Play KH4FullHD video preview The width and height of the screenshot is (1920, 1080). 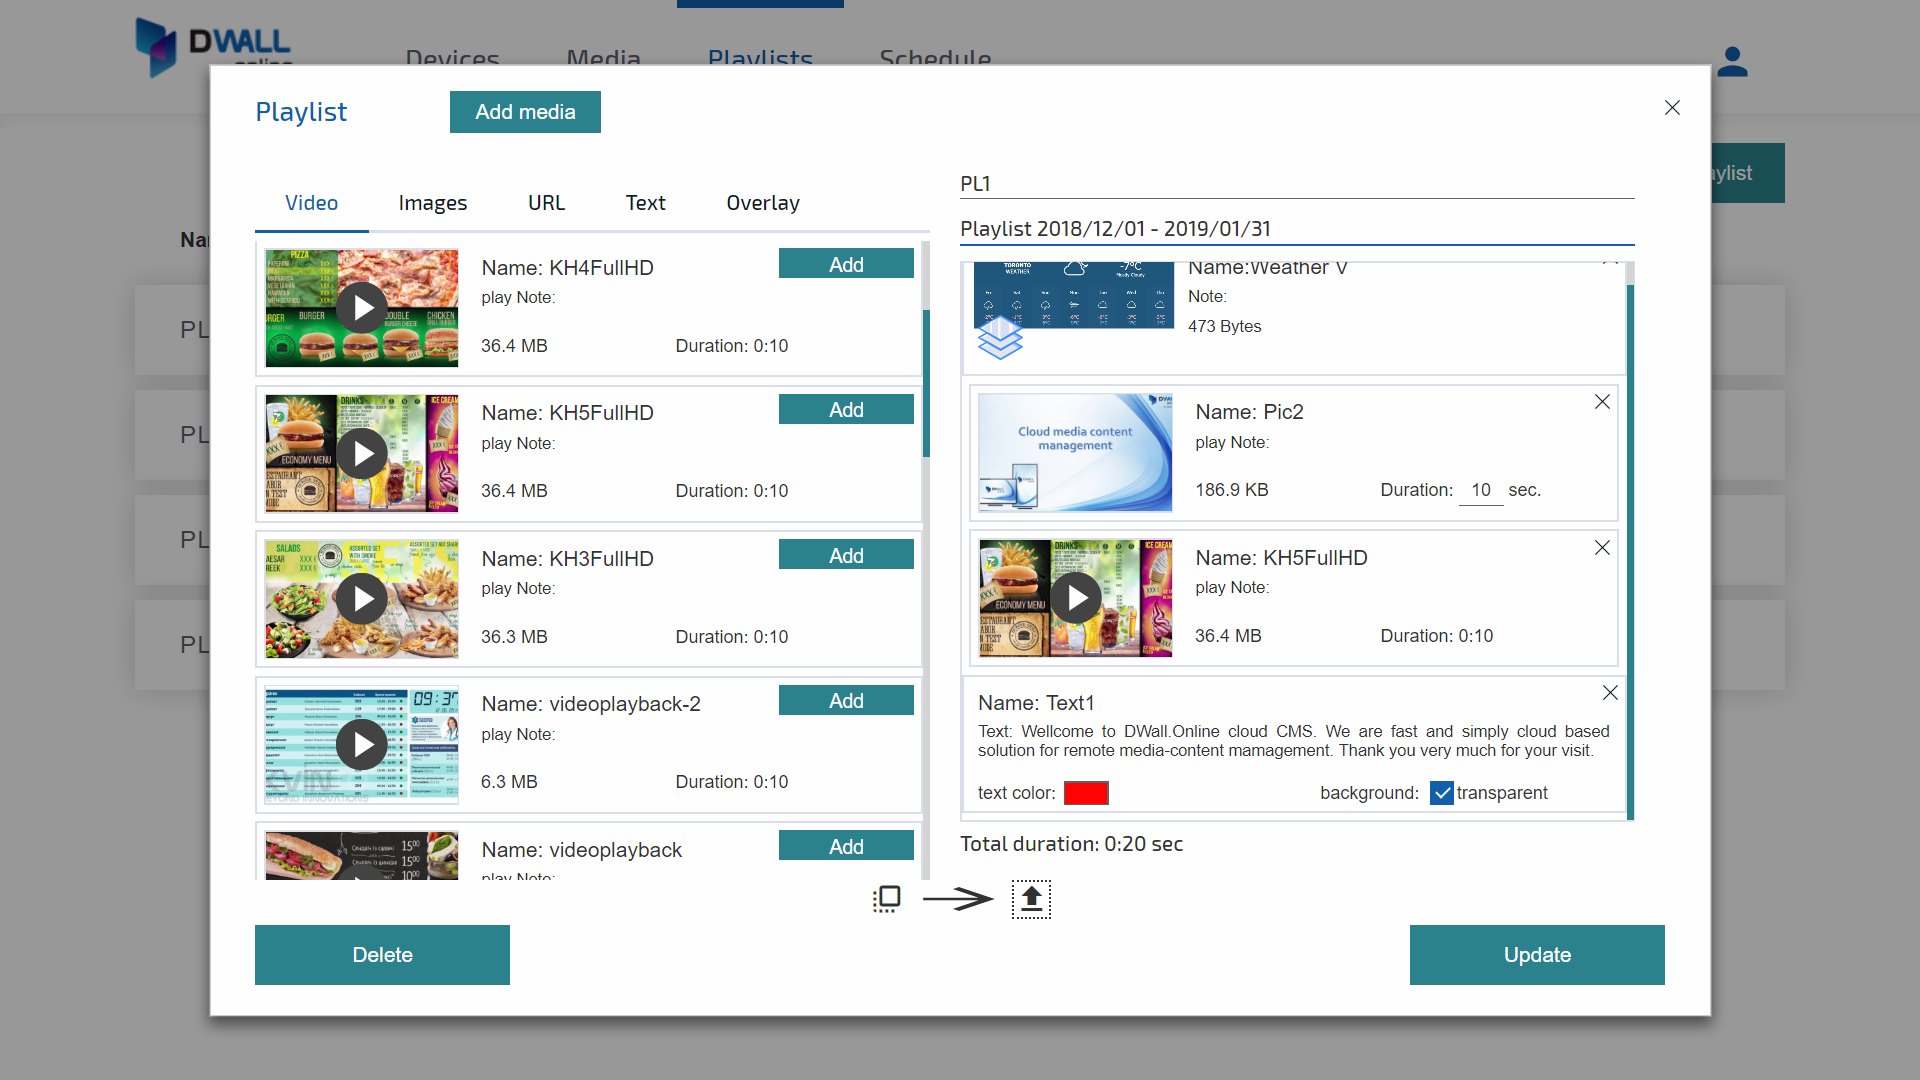pyautogui.click(x=362, y=308)
